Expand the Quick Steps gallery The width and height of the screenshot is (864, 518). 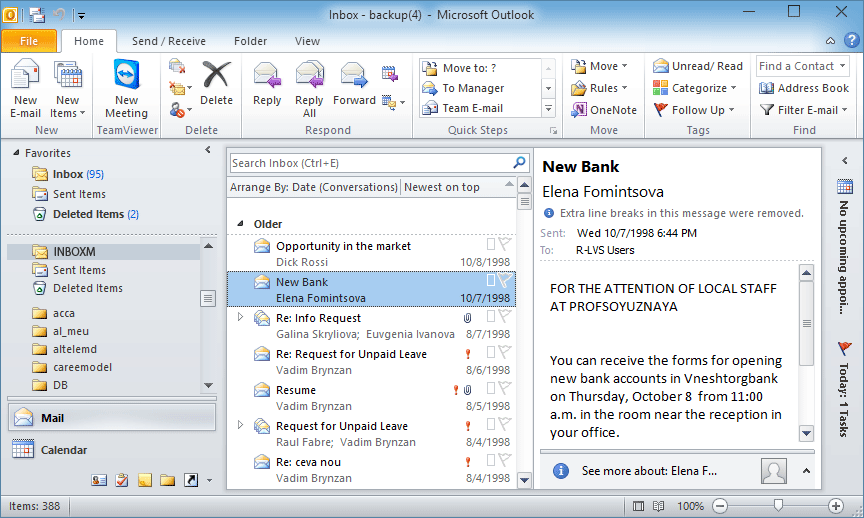[548, 109]
